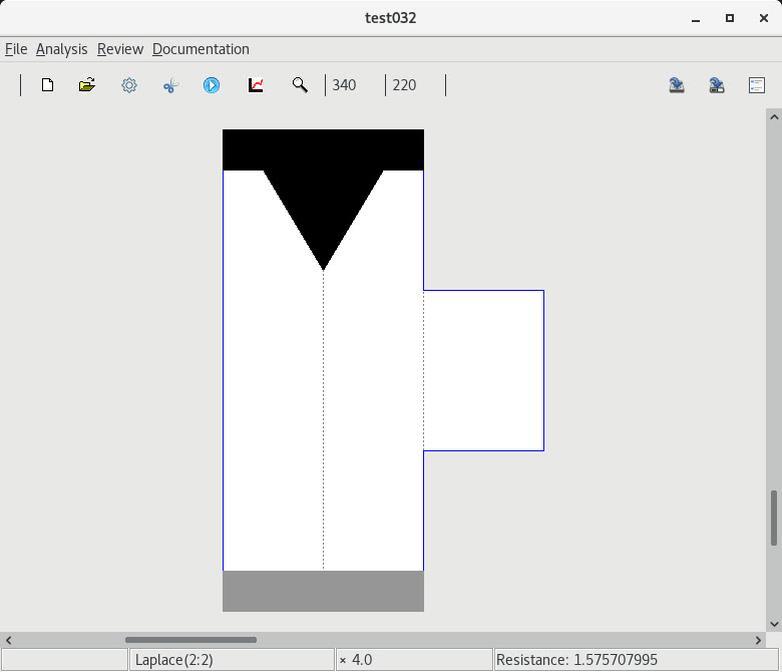Screen dimensions: 782x672
Task: Click the gray rectangle at drawing bottom
Action: [323, 591]
